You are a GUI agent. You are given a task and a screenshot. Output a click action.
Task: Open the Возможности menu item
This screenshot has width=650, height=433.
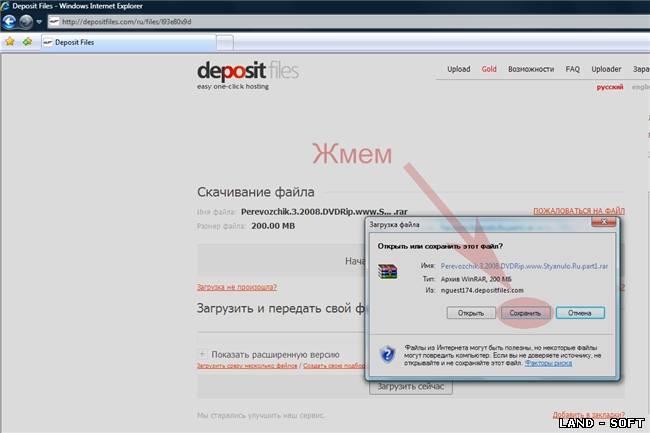[531, 69]
